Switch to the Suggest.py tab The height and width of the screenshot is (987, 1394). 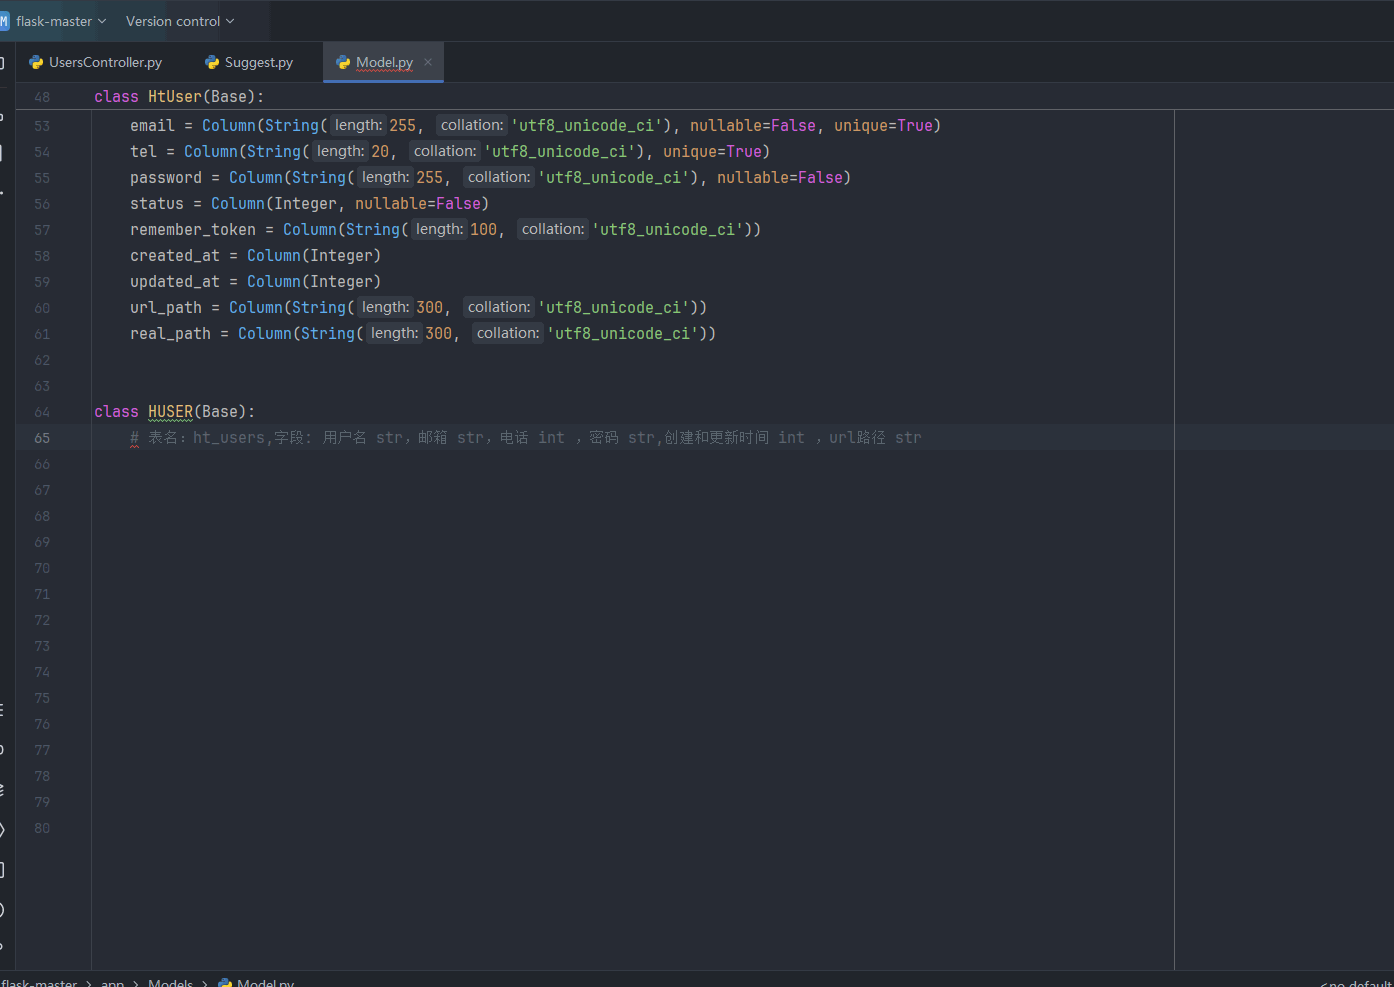[258, 62]
